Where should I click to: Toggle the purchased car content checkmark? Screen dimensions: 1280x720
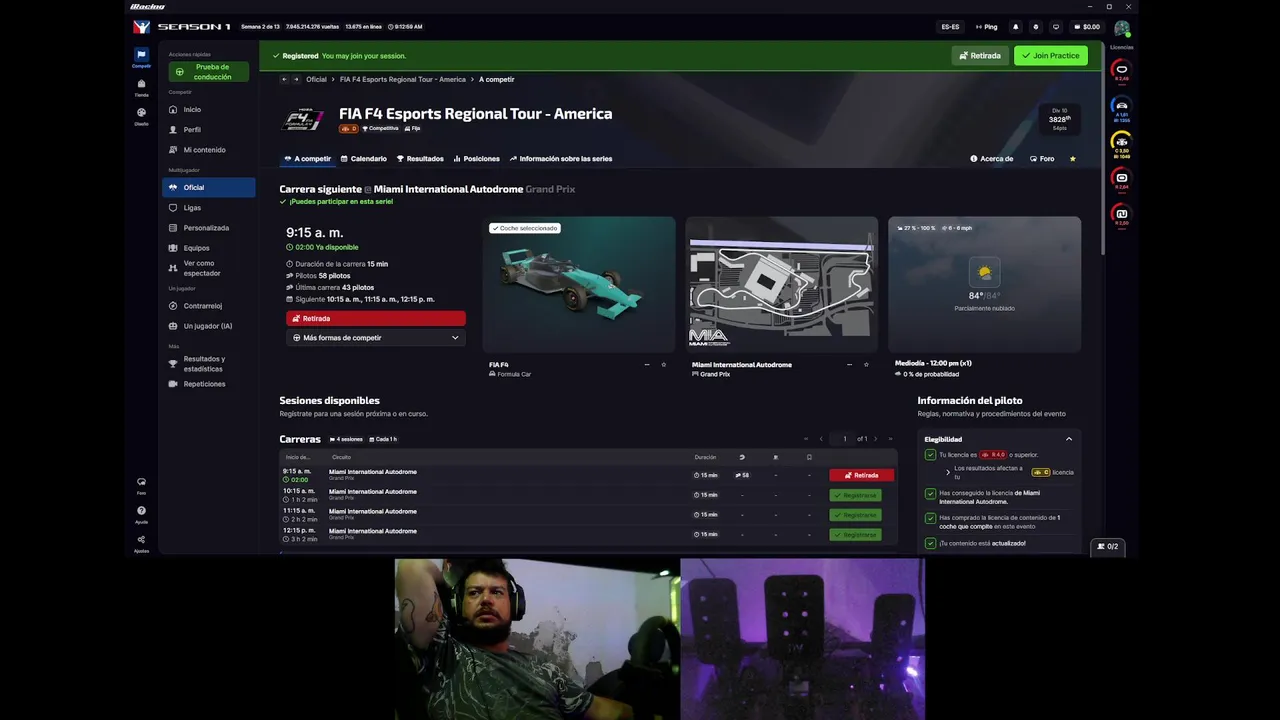tap(930, 518)
